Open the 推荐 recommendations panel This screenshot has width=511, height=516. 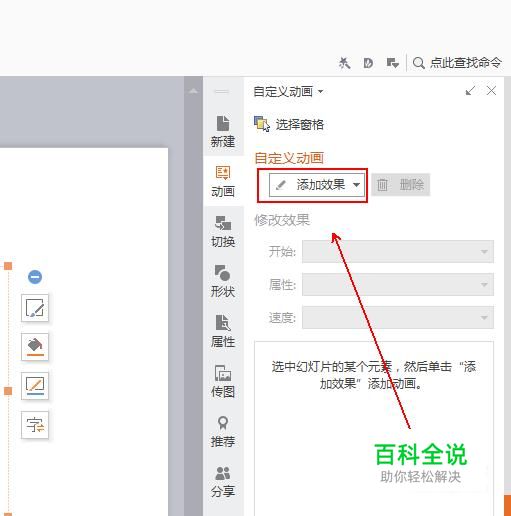pyautogui.click(x=223, y=431)
